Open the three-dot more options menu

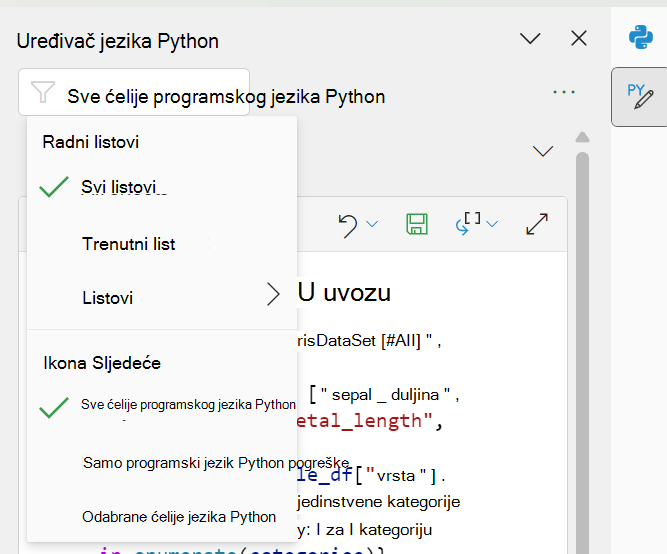[x=564, y=92]
